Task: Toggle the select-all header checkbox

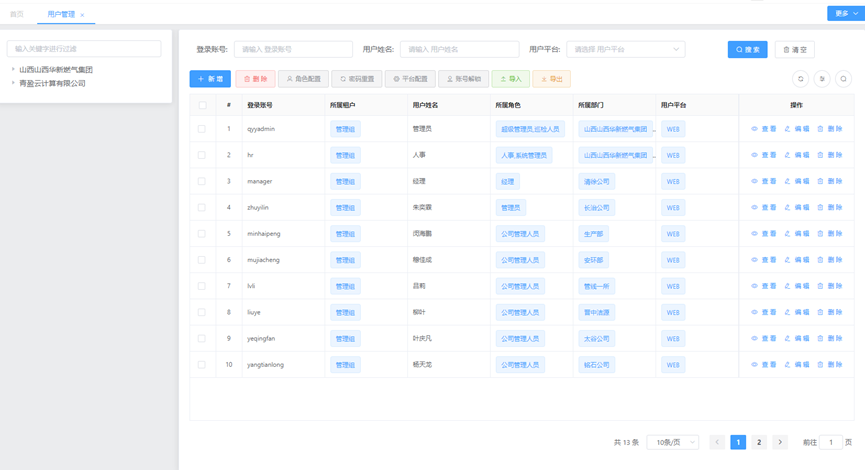Action: 202,105
